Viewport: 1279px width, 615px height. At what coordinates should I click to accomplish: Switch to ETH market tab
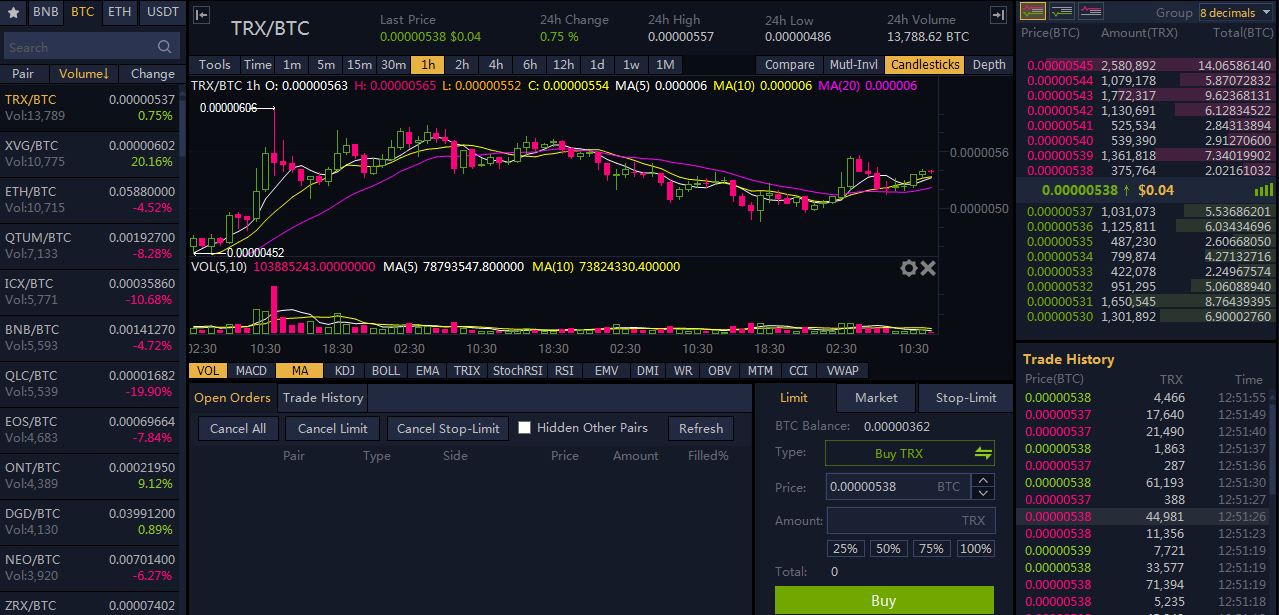tap(119, 13)
